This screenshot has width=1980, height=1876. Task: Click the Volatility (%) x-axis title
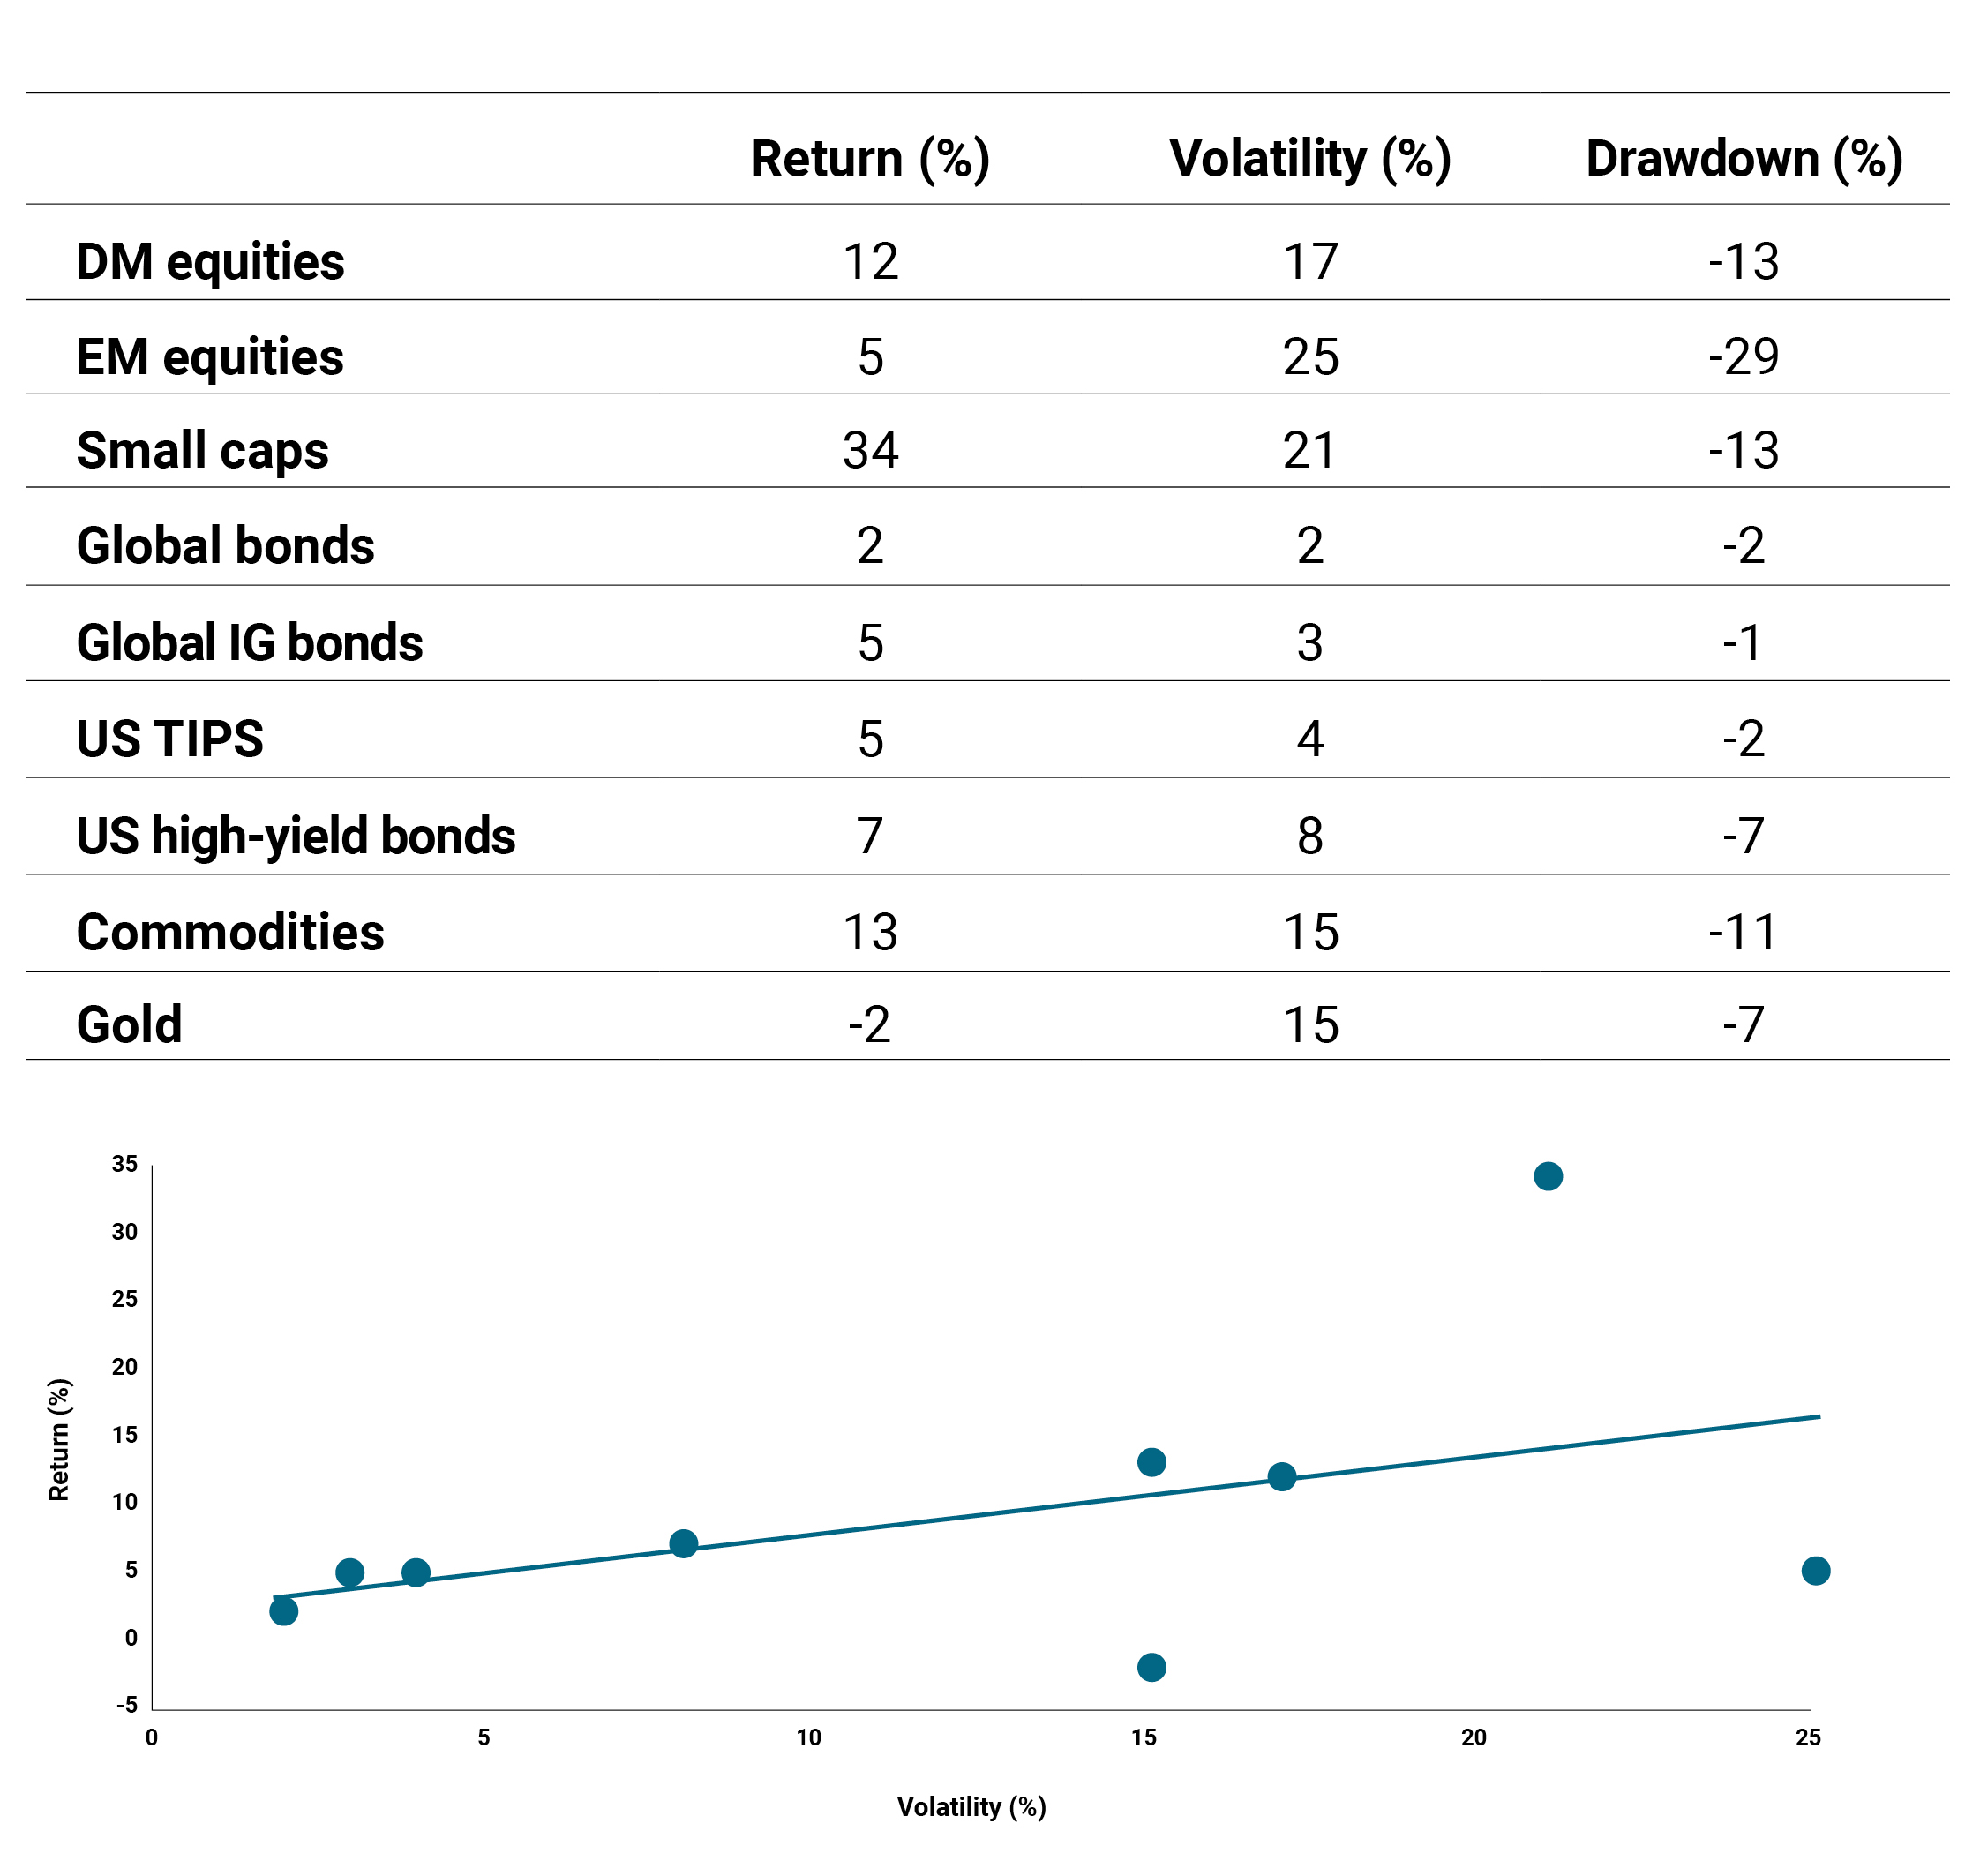(x=970, y=1807)
